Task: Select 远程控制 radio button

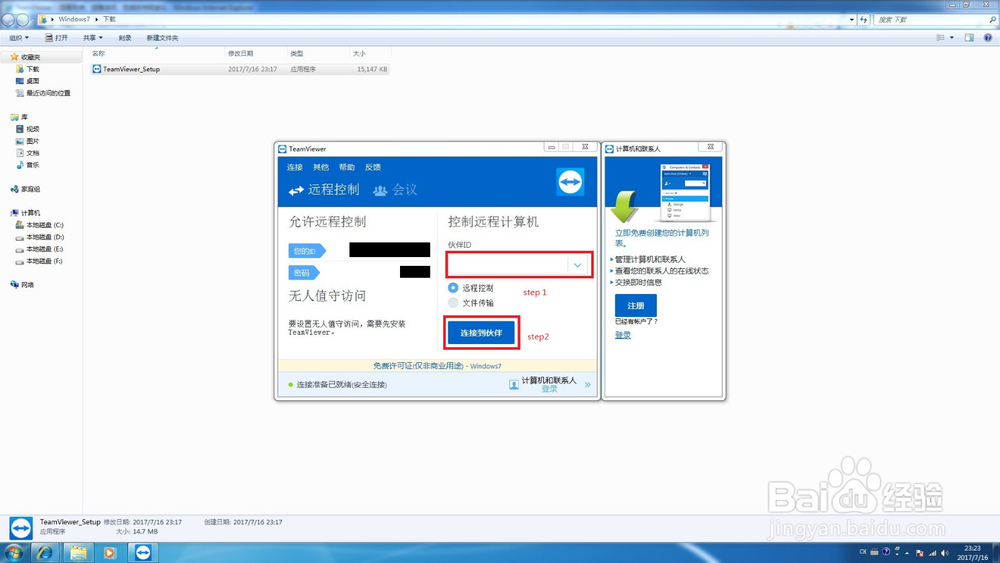Action: [x=453, y=288]
